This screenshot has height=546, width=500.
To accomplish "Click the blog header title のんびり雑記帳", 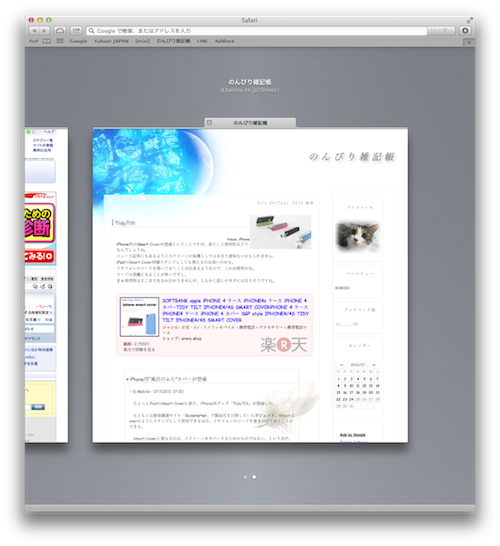I will tap(352, 157).
